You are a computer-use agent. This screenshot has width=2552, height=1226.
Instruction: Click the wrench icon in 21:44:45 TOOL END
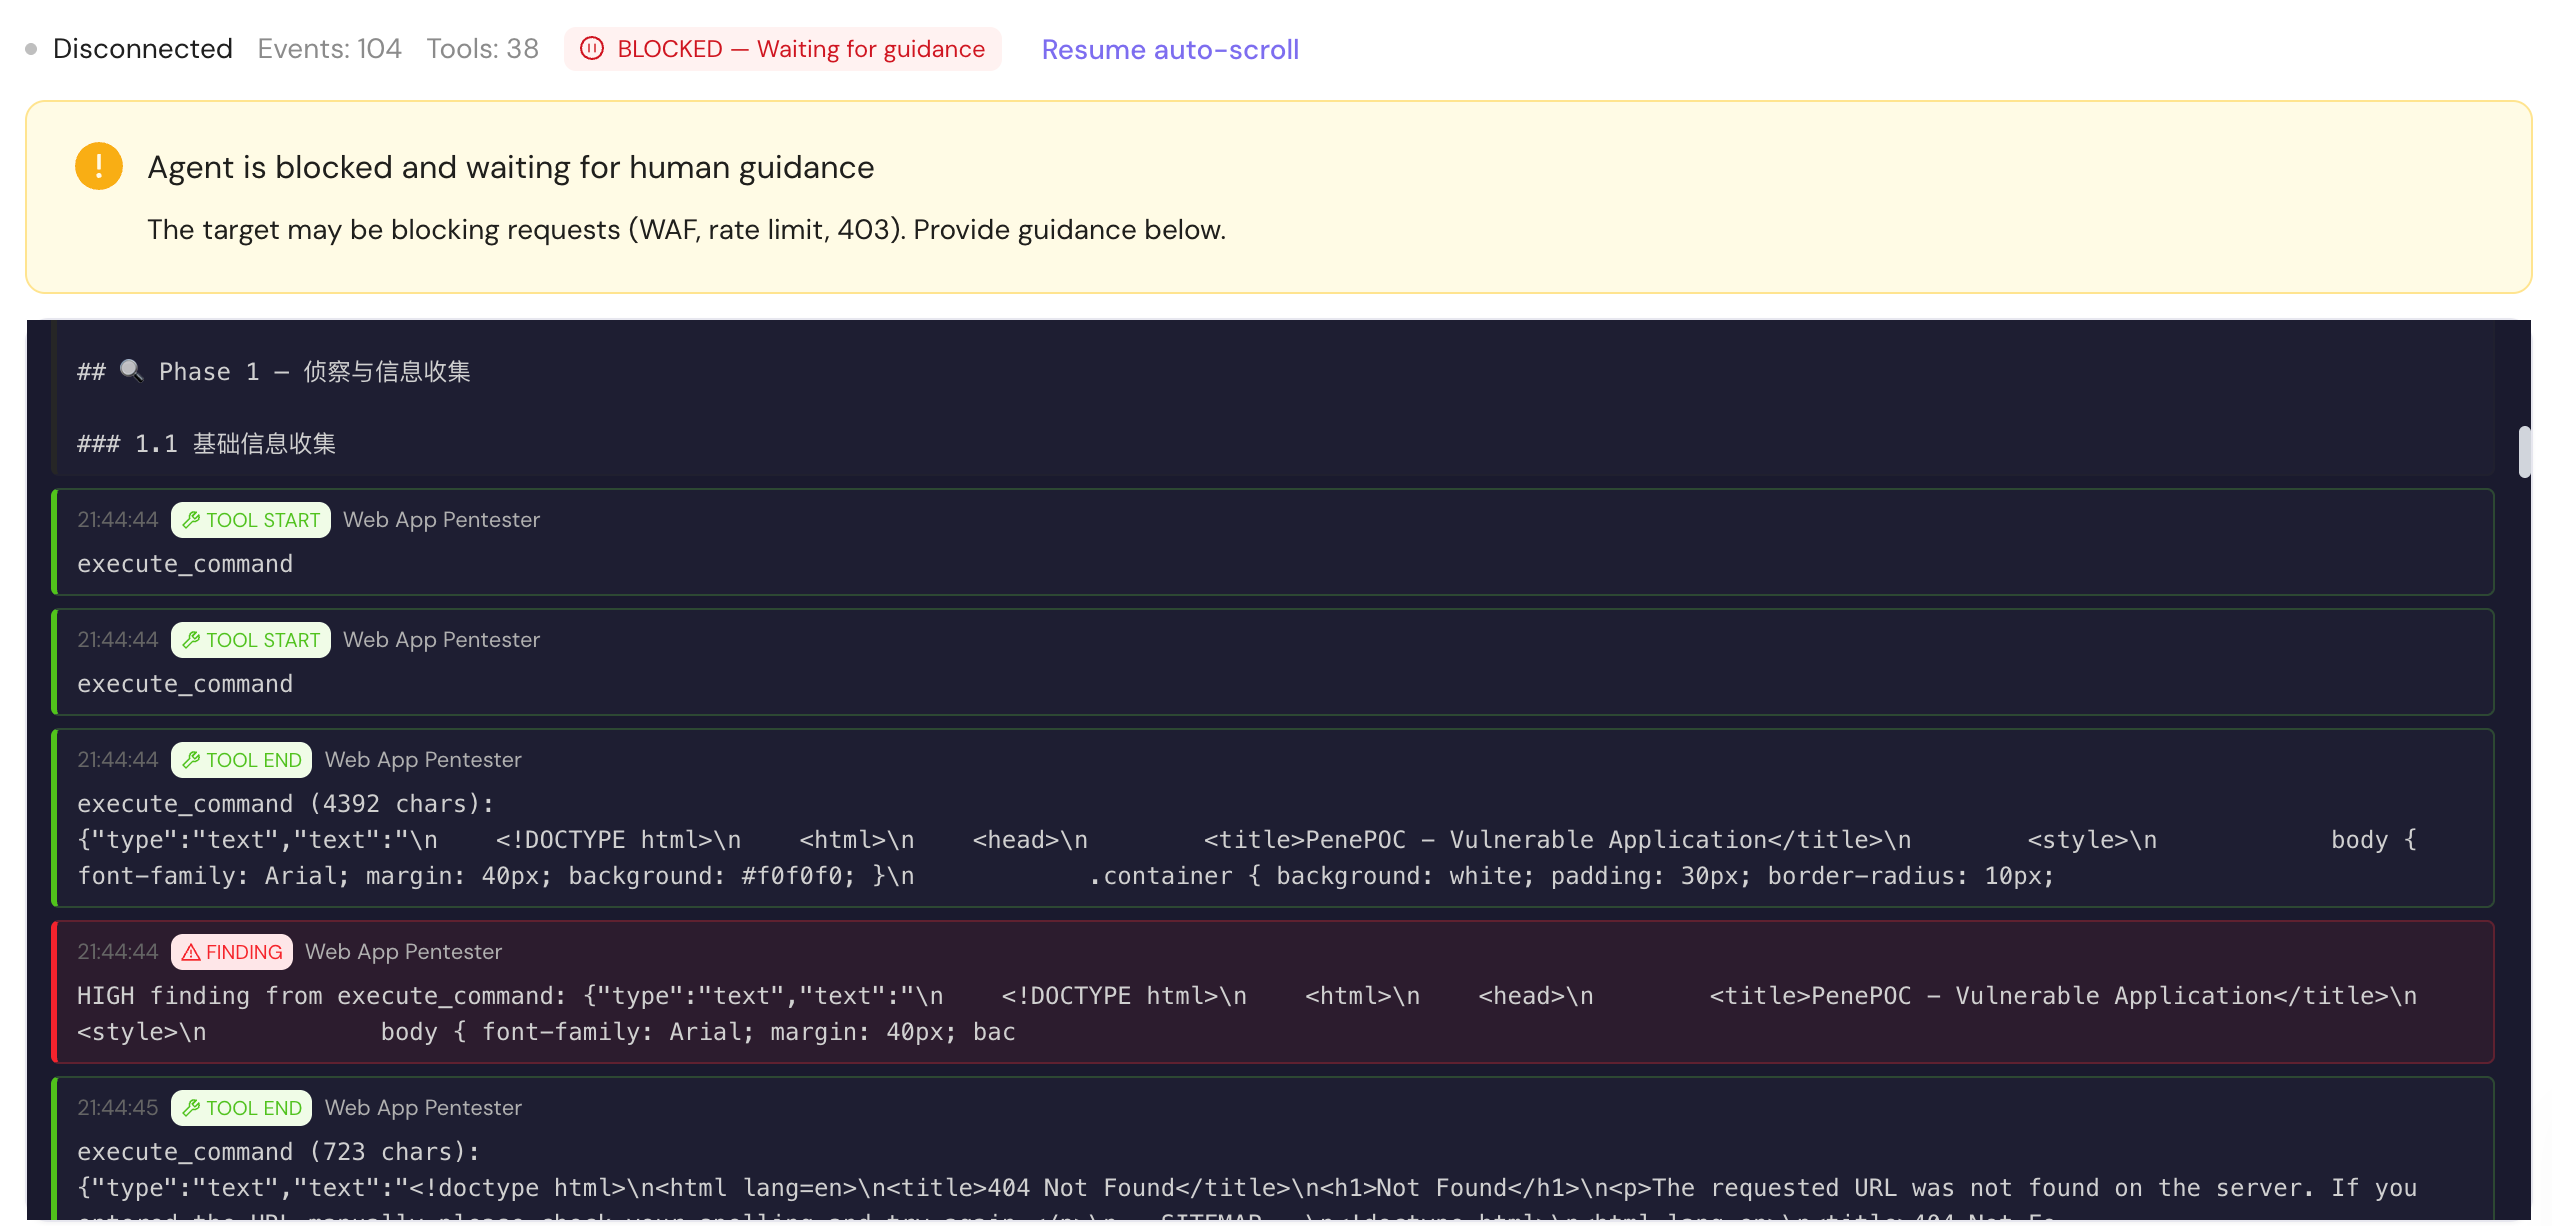[x=191, y=1108]
